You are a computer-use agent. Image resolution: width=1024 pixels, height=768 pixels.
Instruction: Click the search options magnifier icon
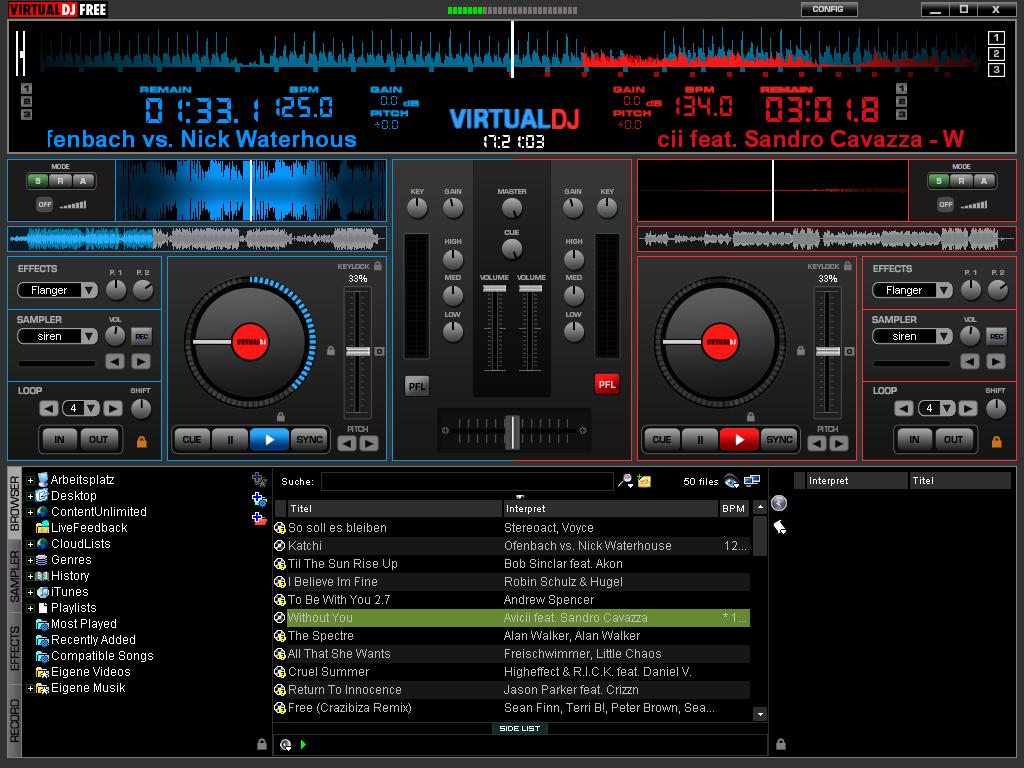[x=625, y=481]
